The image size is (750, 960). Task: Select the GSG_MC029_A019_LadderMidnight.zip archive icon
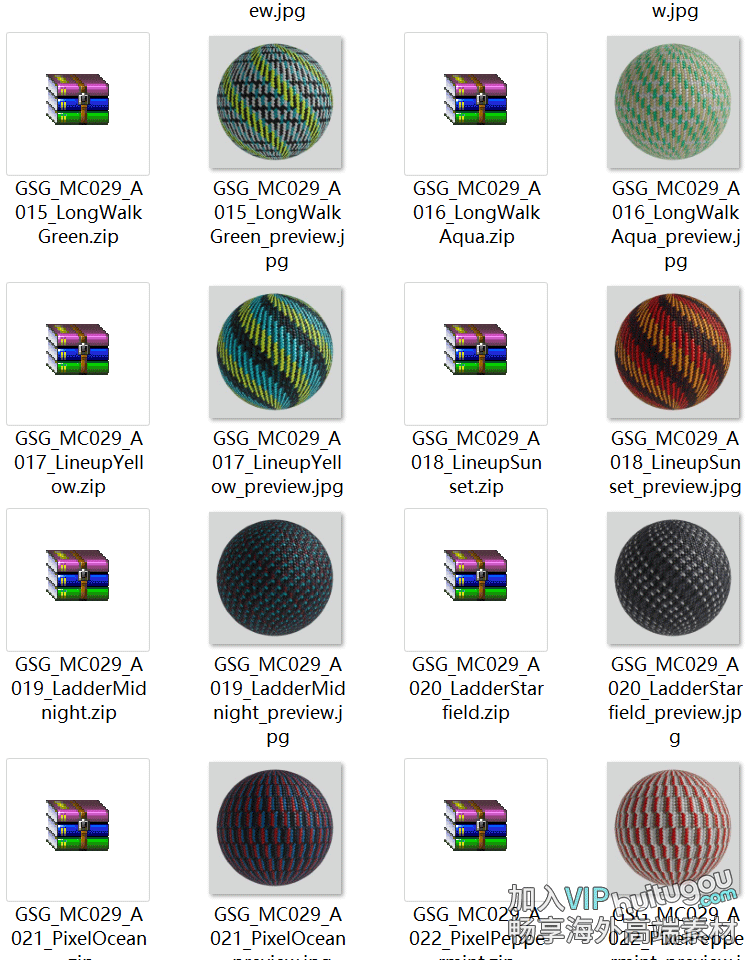click(x=78, y=576)
